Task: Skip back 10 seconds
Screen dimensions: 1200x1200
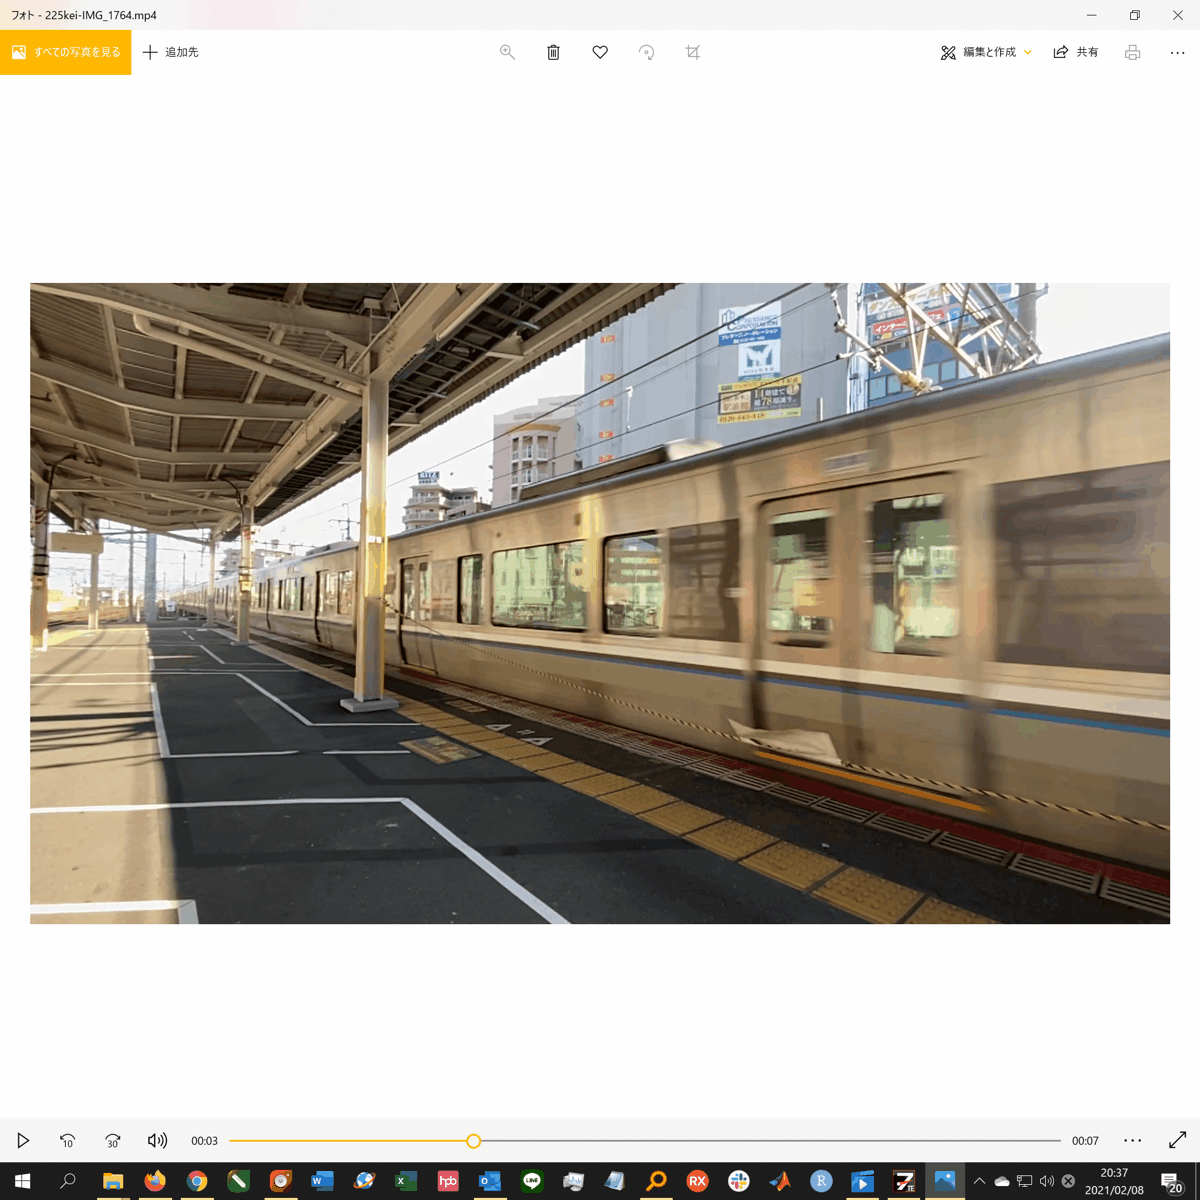Action: (67, 1140)
